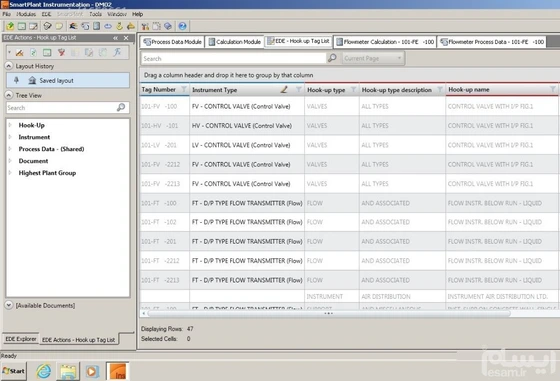Image resolution: width=560 pixels, height=381 pixels.
Task: Expand the Instrument tree node
Action: (10, 137)
